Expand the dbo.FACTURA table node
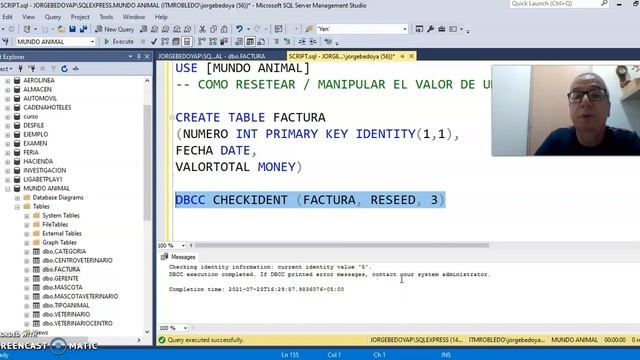This screenshot has height=360, width=640. (27, 270)
